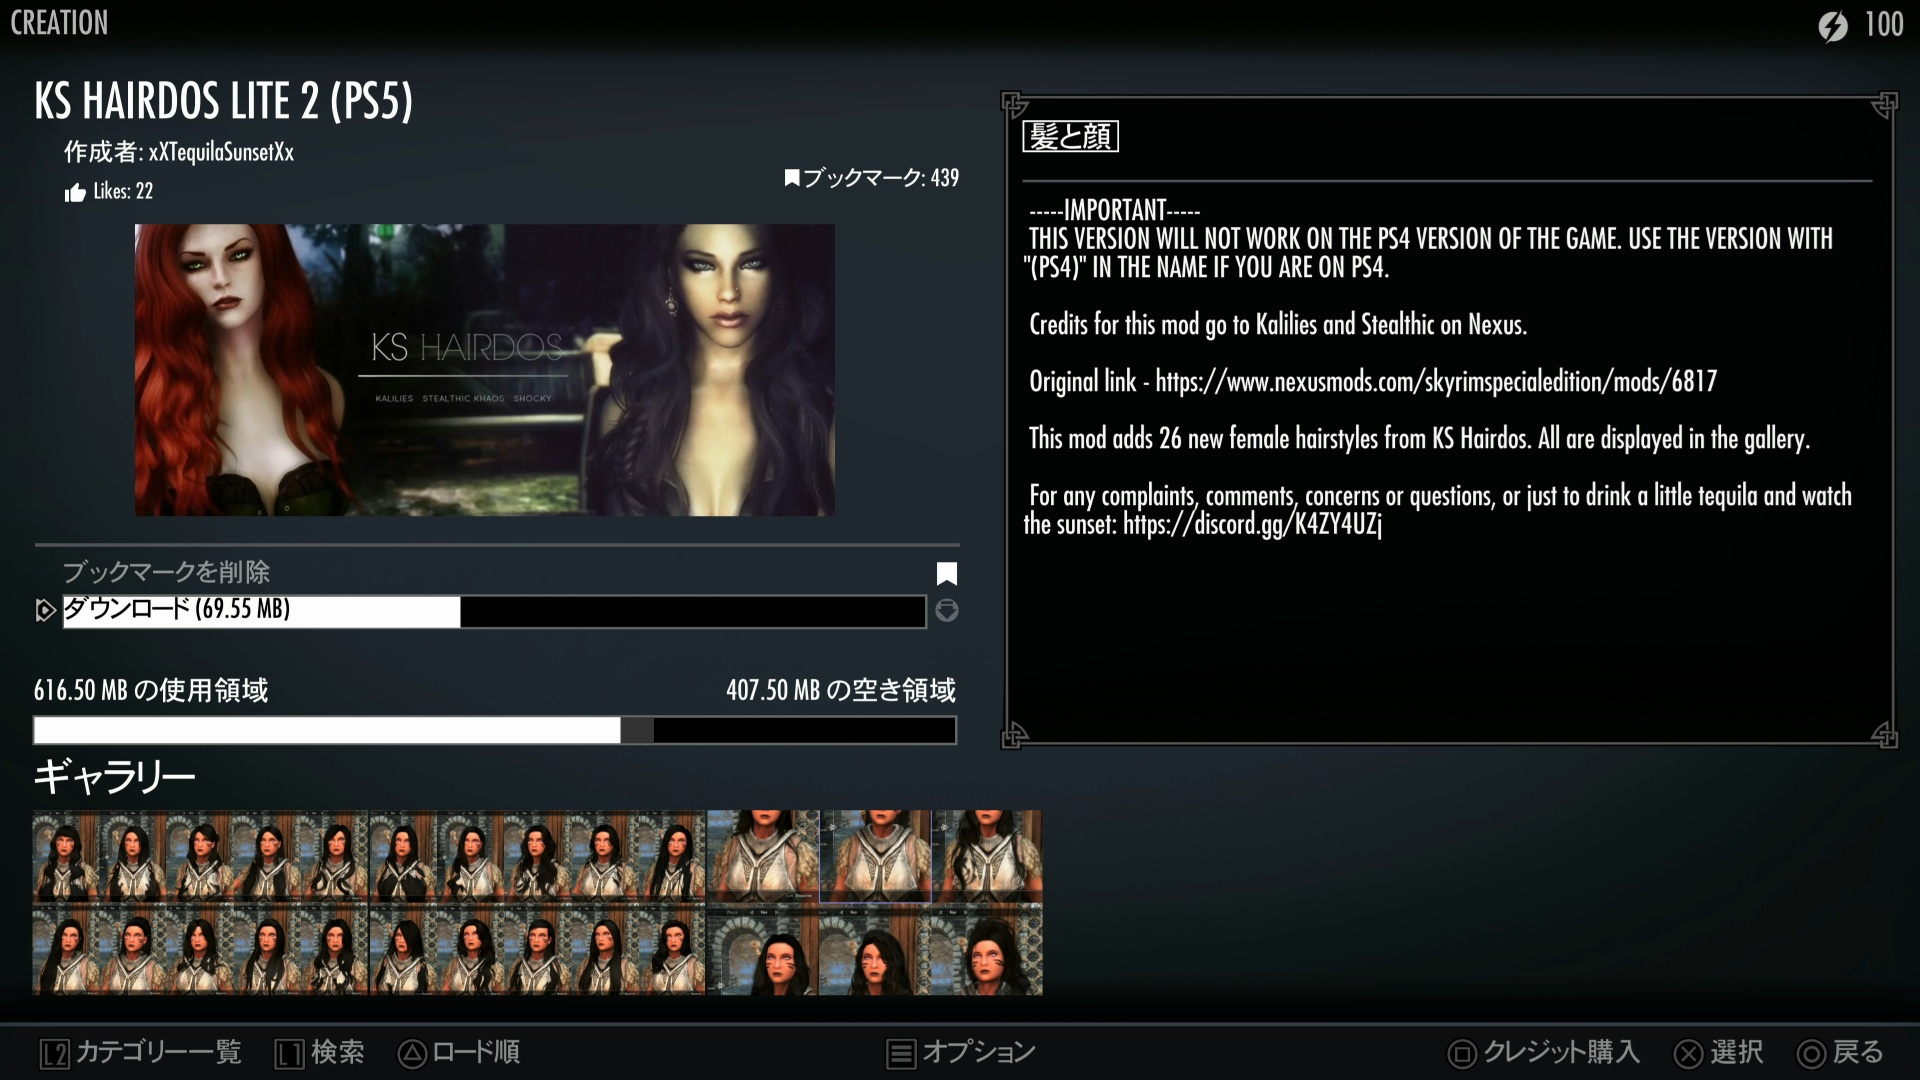Click the bookmark count flag icon
This screenshot has height=1080, width=1920.
pos(792,178)
